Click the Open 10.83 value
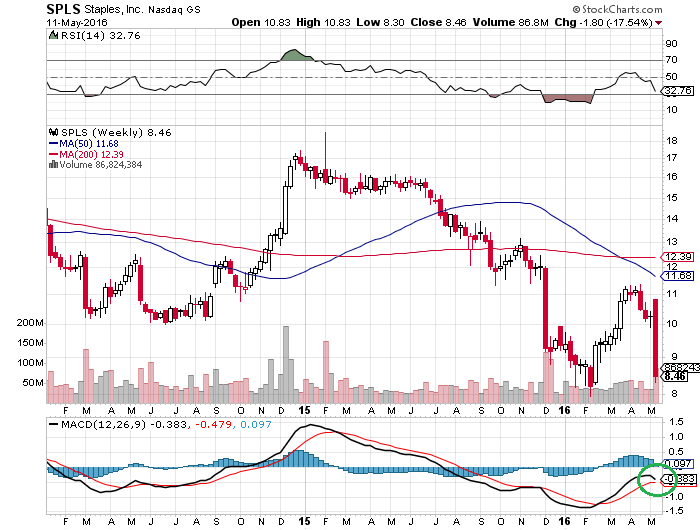This screenshot has height=530, width=700. pos(261,22)
